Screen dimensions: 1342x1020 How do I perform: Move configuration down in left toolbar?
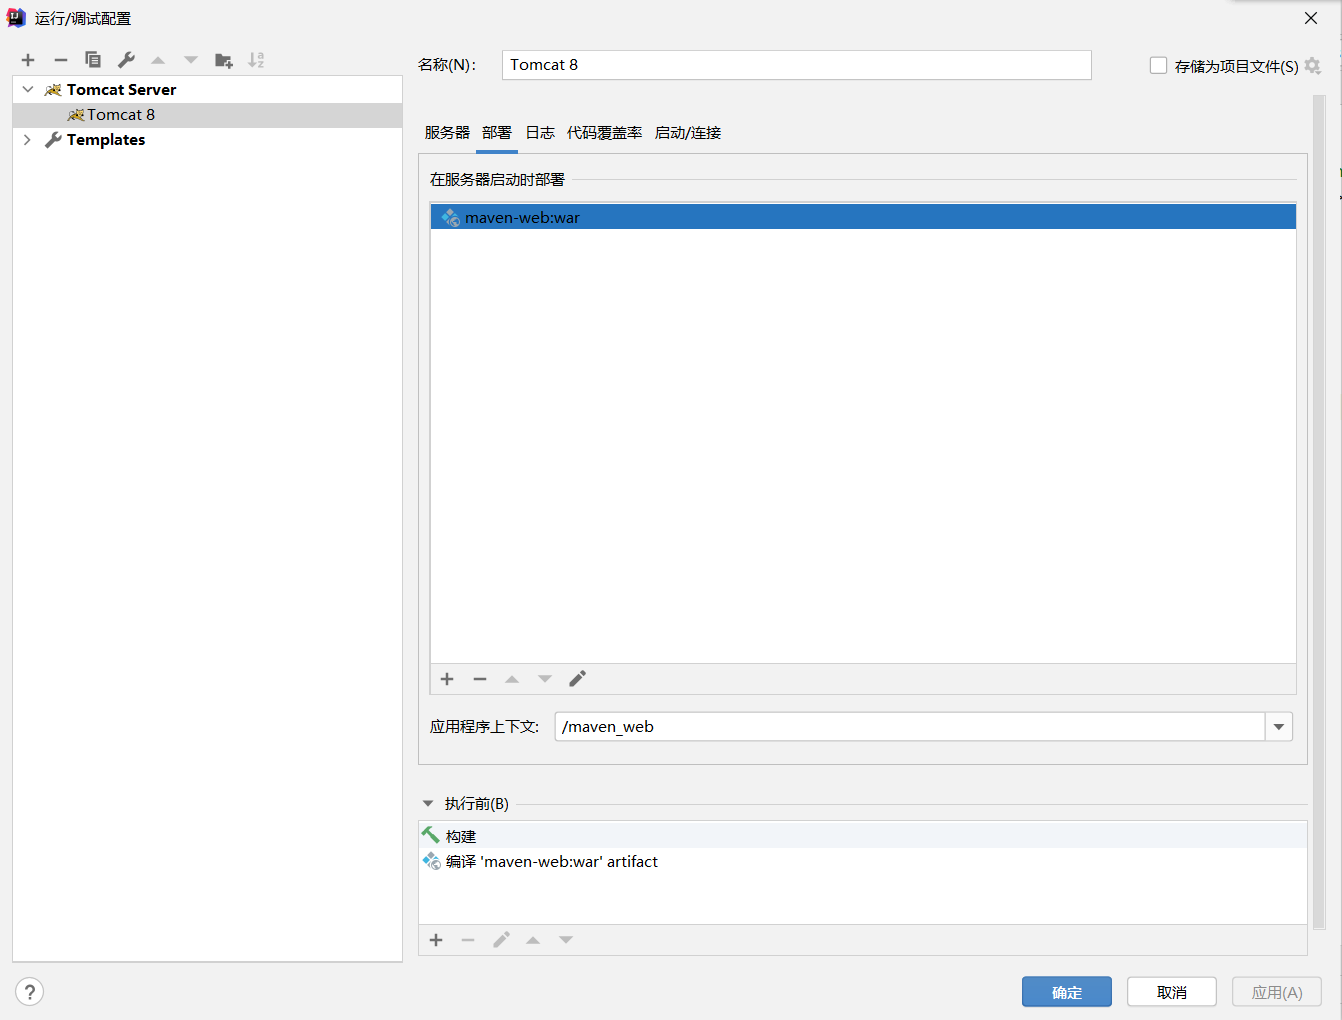click(191, 60)
